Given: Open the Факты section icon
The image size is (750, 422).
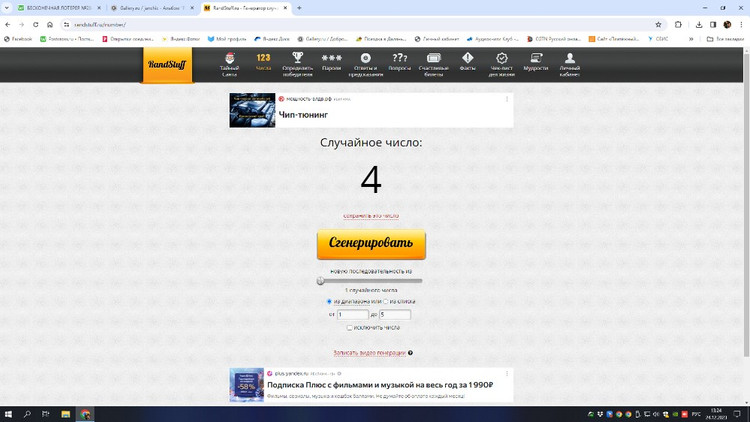Looking at the screenshot, I should tap(467, 59).
